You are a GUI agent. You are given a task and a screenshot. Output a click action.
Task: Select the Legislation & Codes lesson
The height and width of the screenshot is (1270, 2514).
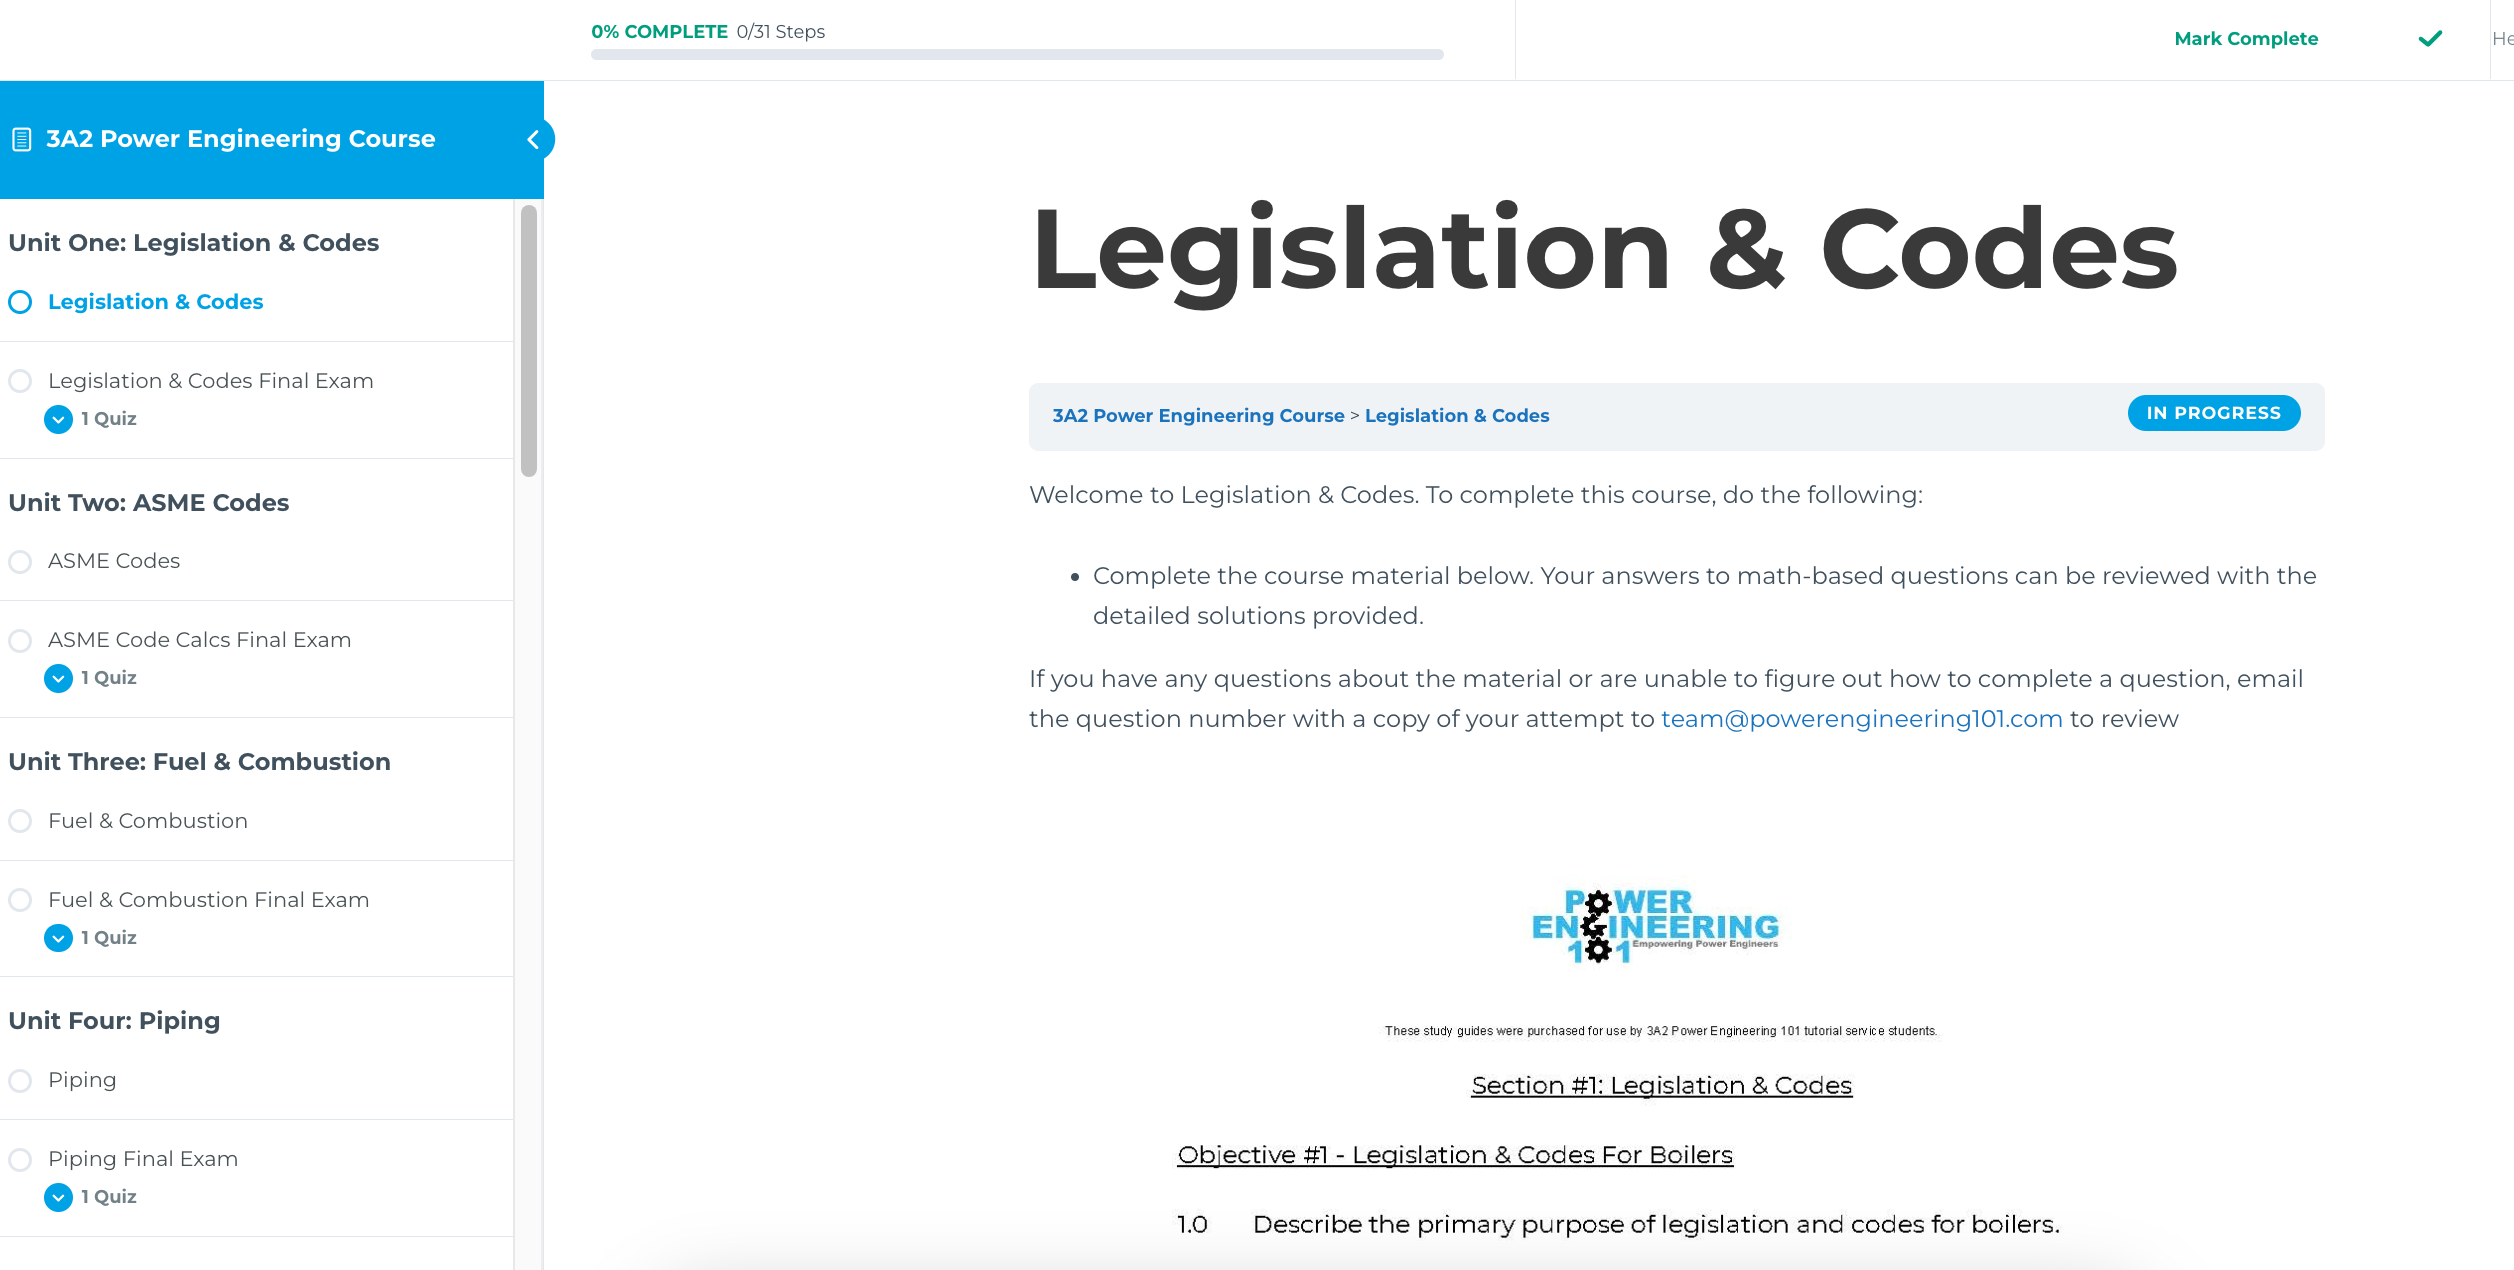pos(156,301)
